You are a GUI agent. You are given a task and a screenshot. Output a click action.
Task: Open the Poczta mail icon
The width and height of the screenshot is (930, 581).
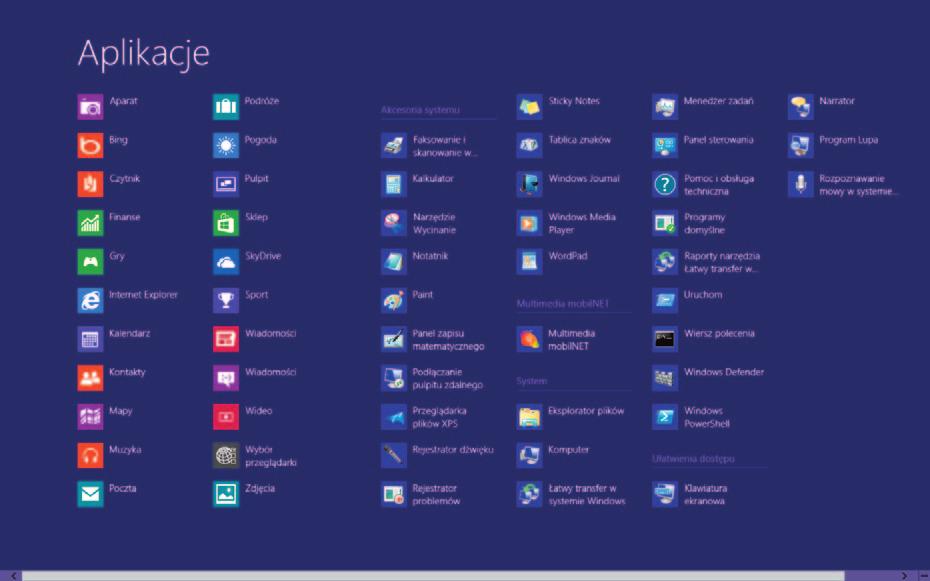[90, 494]
